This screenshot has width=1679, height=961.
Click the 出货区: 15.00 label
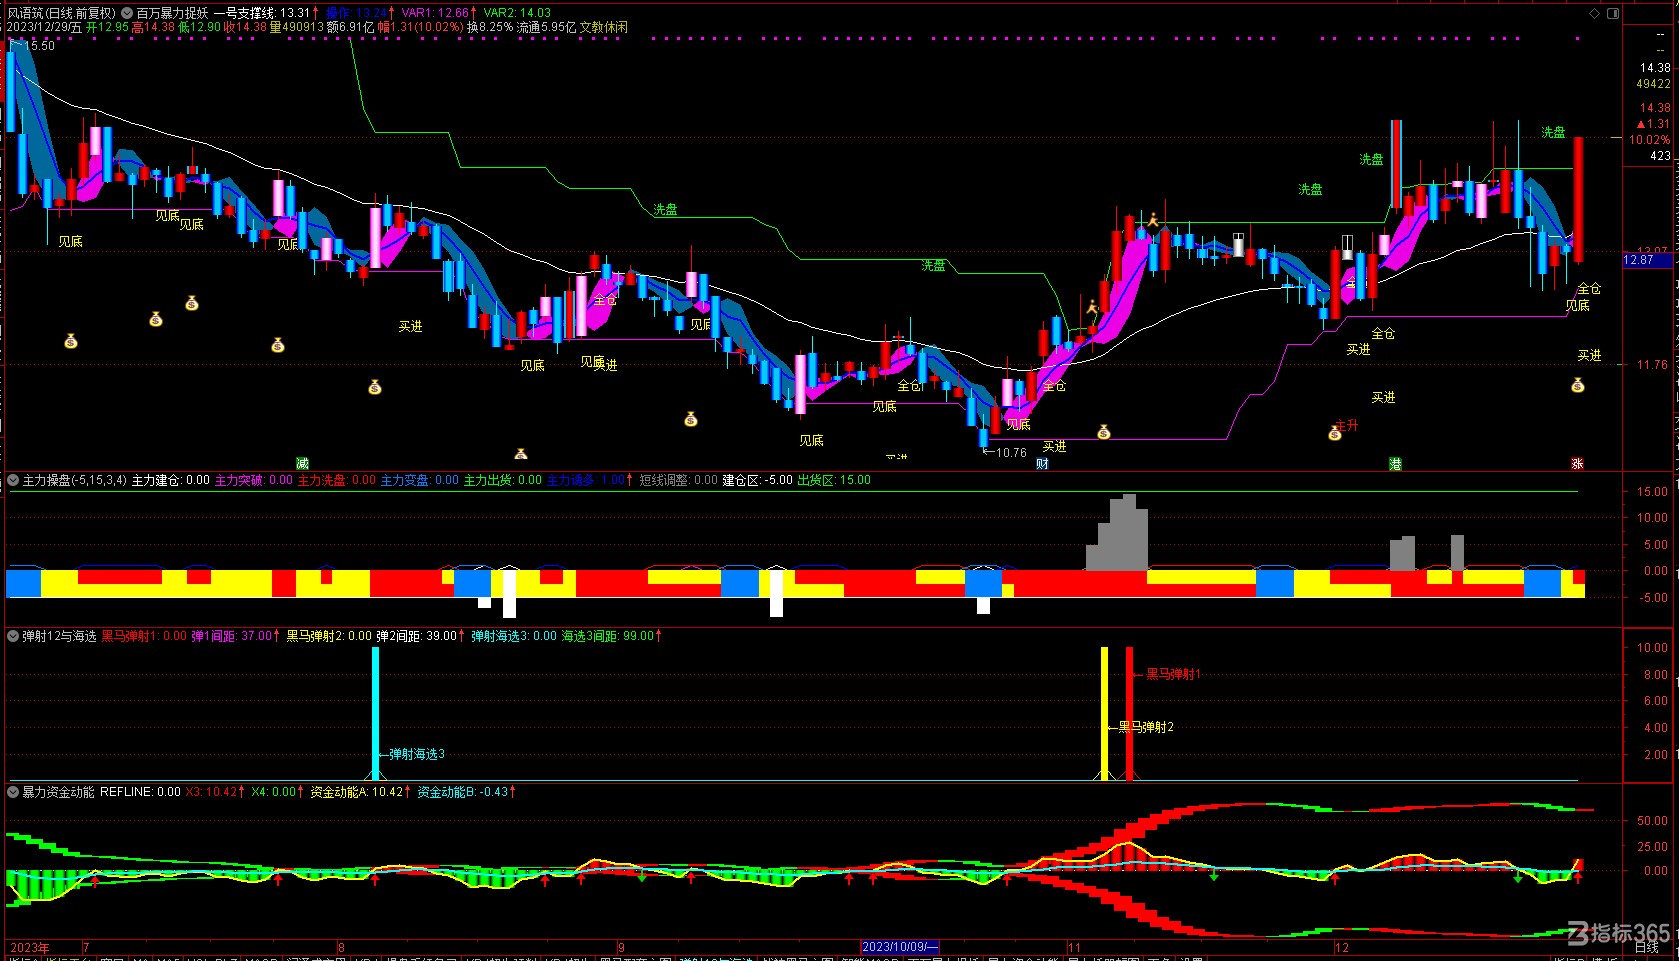point(834,480)
